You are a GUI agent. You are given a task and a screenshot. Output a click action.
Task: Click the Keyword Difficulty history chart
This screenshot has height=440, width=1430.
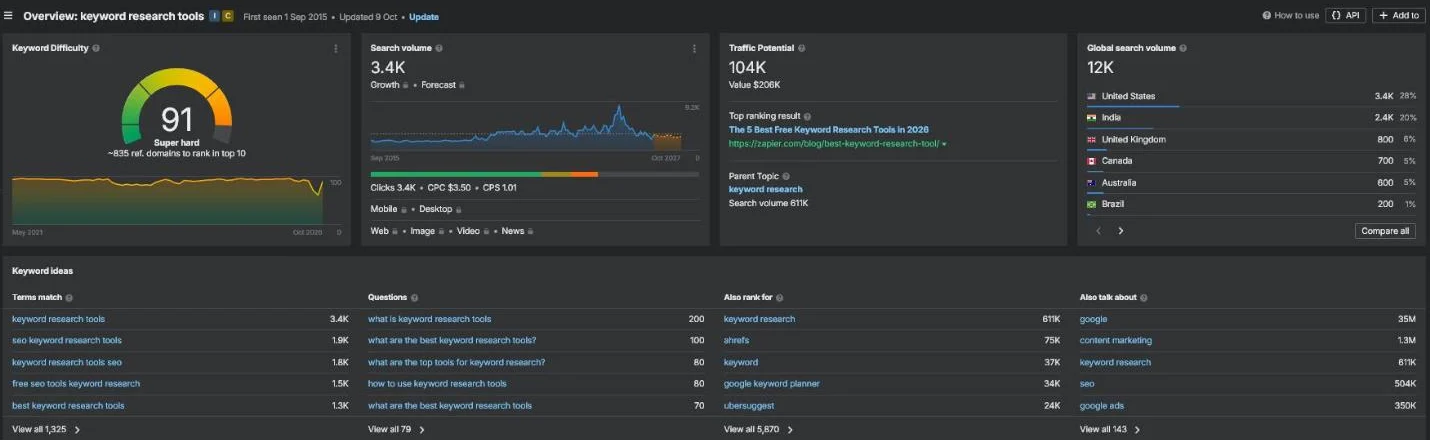click(x=168, y=200)
